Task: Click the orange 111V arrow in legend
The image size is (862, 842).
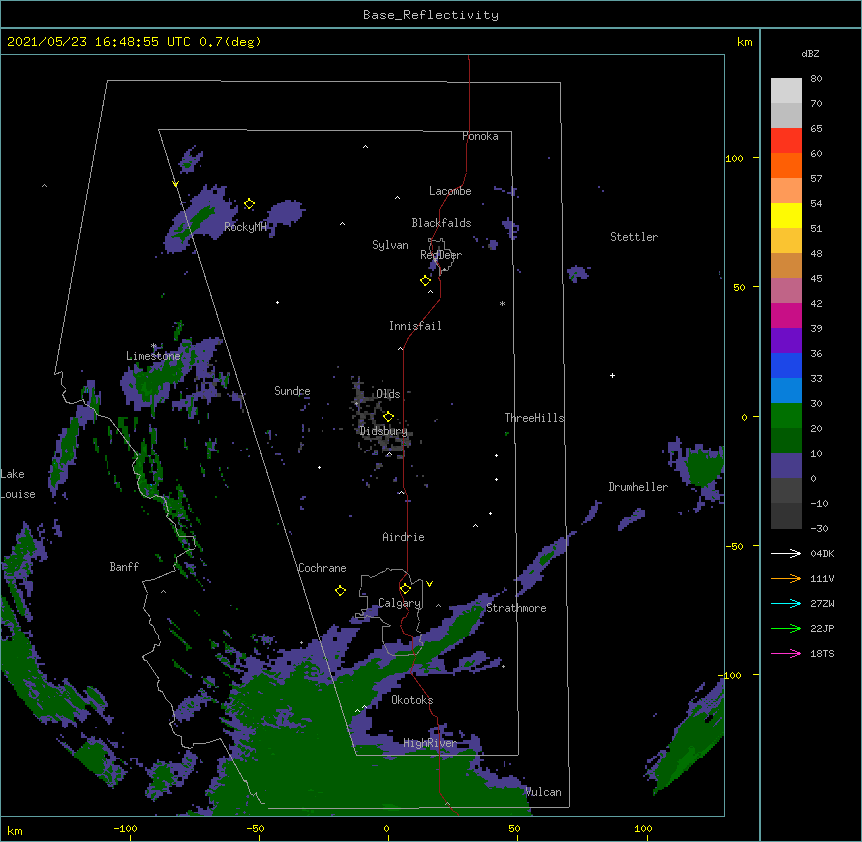Action: coord(786,578)
